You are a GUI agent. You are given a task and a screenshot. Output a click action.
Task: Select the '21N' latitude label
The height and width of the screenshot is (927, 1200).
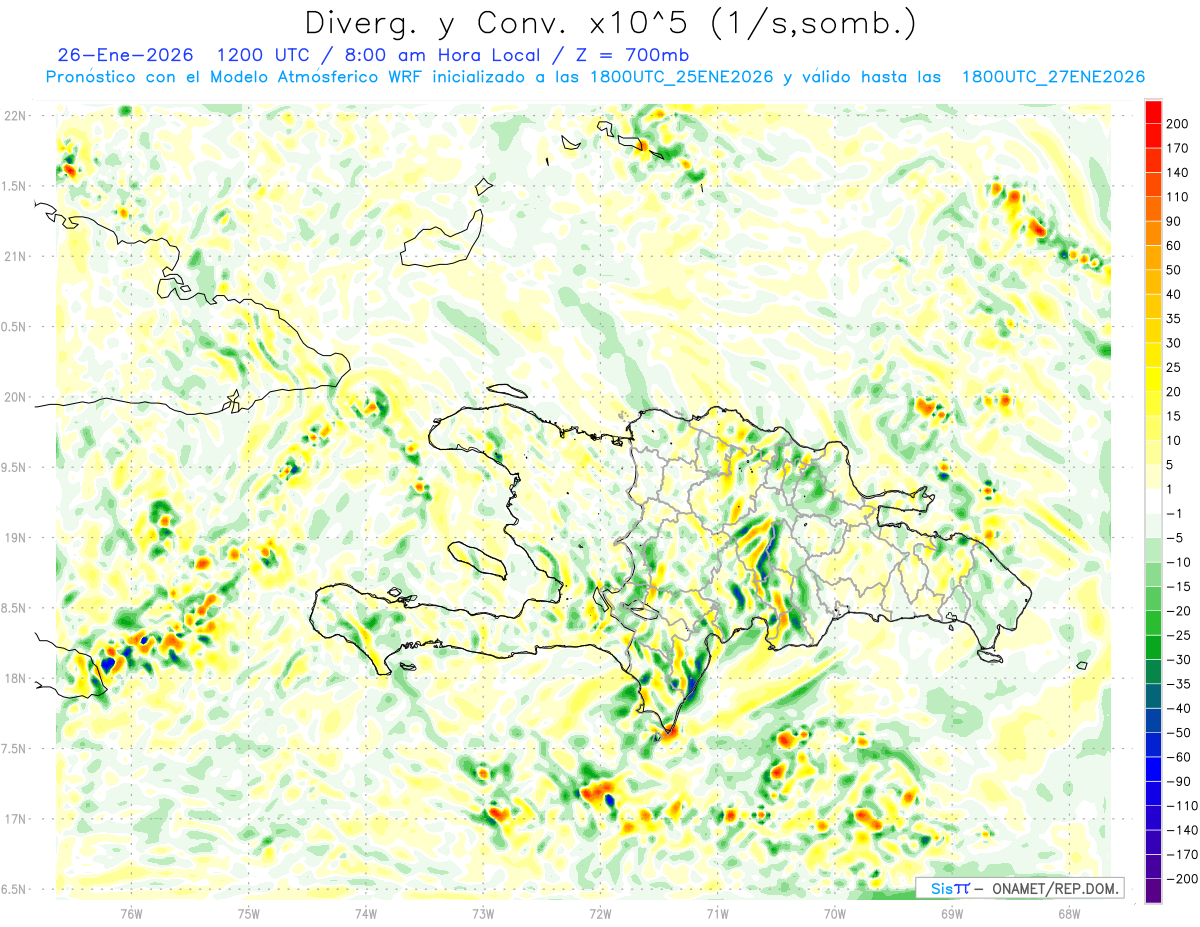(x=14, y=257)
